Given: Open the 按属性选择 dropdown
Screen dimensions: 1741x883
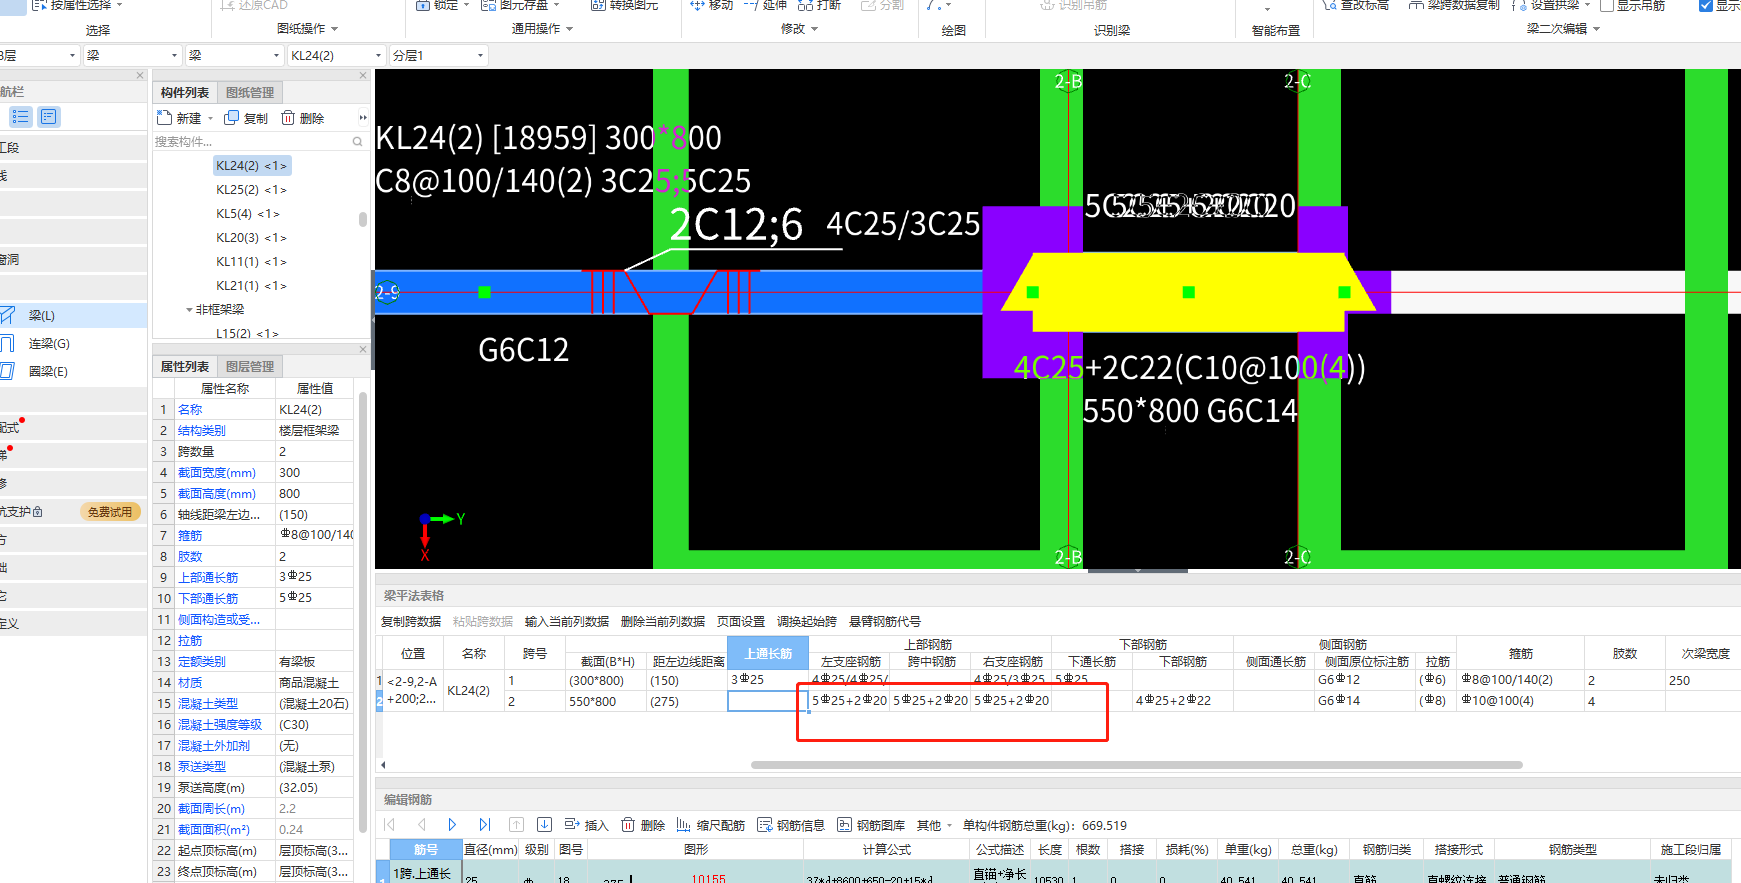Looking at the screenshot, I should [x=78, y=5].
